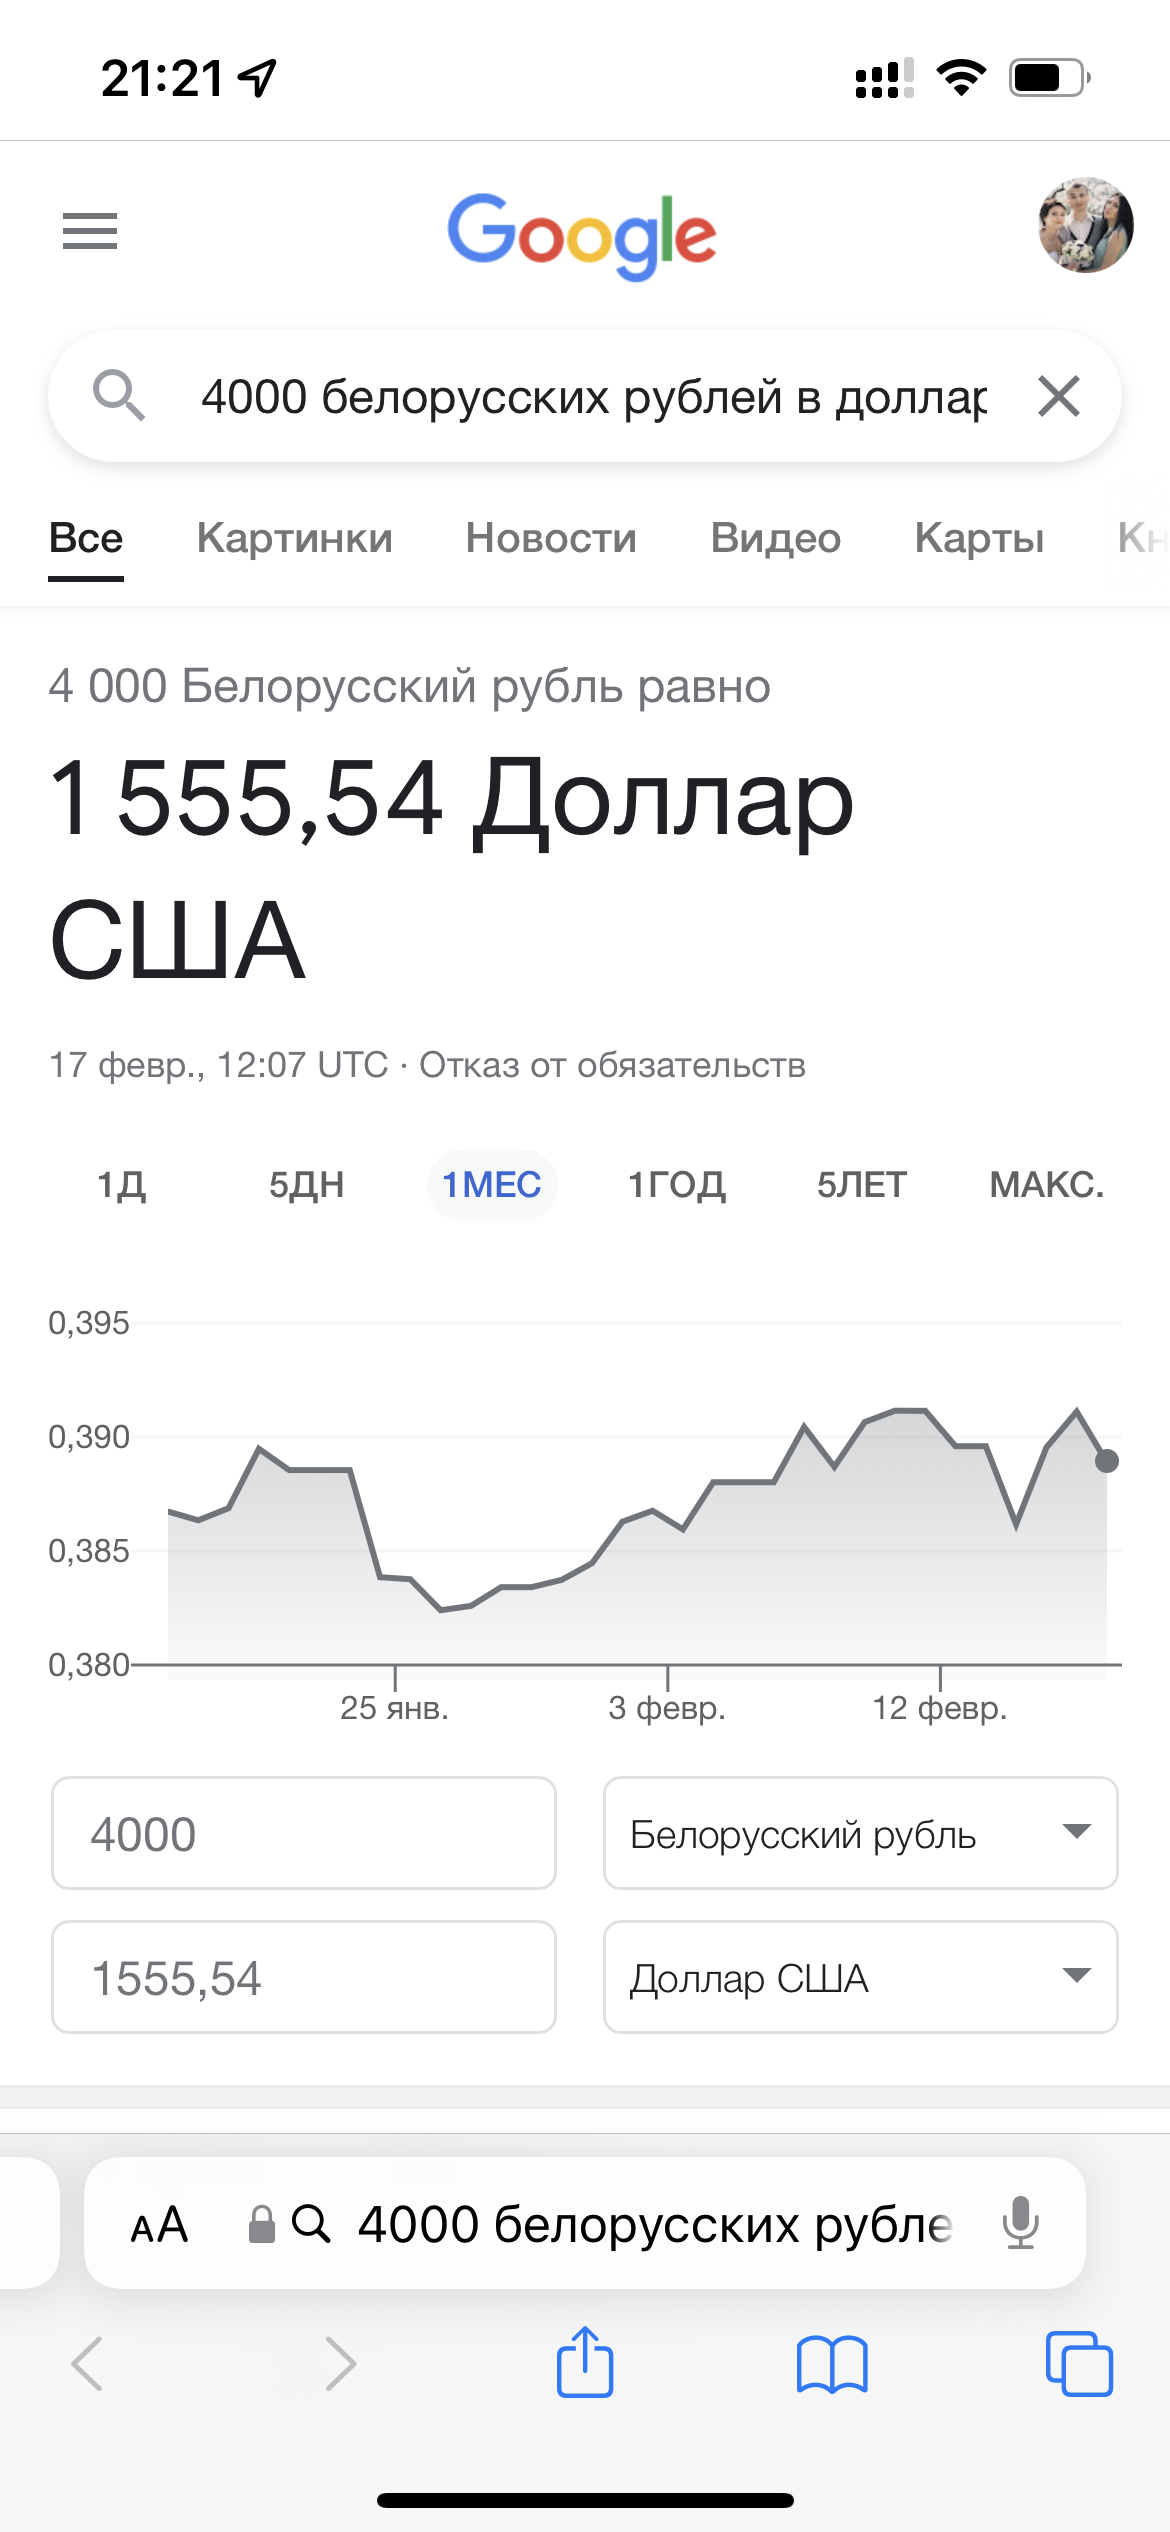Select the 5ДН chart range

tap(306, 1185)
